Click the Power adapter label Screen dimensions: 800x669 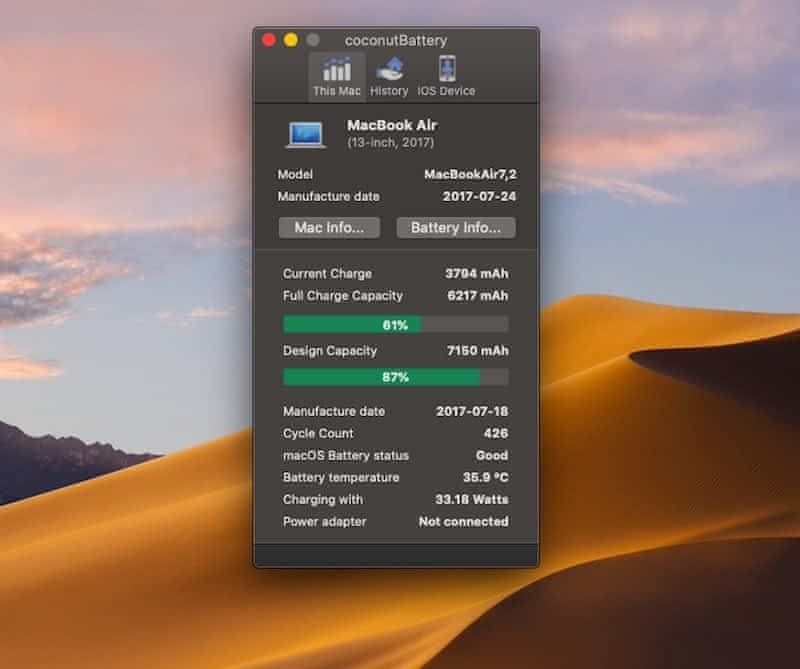pos(324,522)
